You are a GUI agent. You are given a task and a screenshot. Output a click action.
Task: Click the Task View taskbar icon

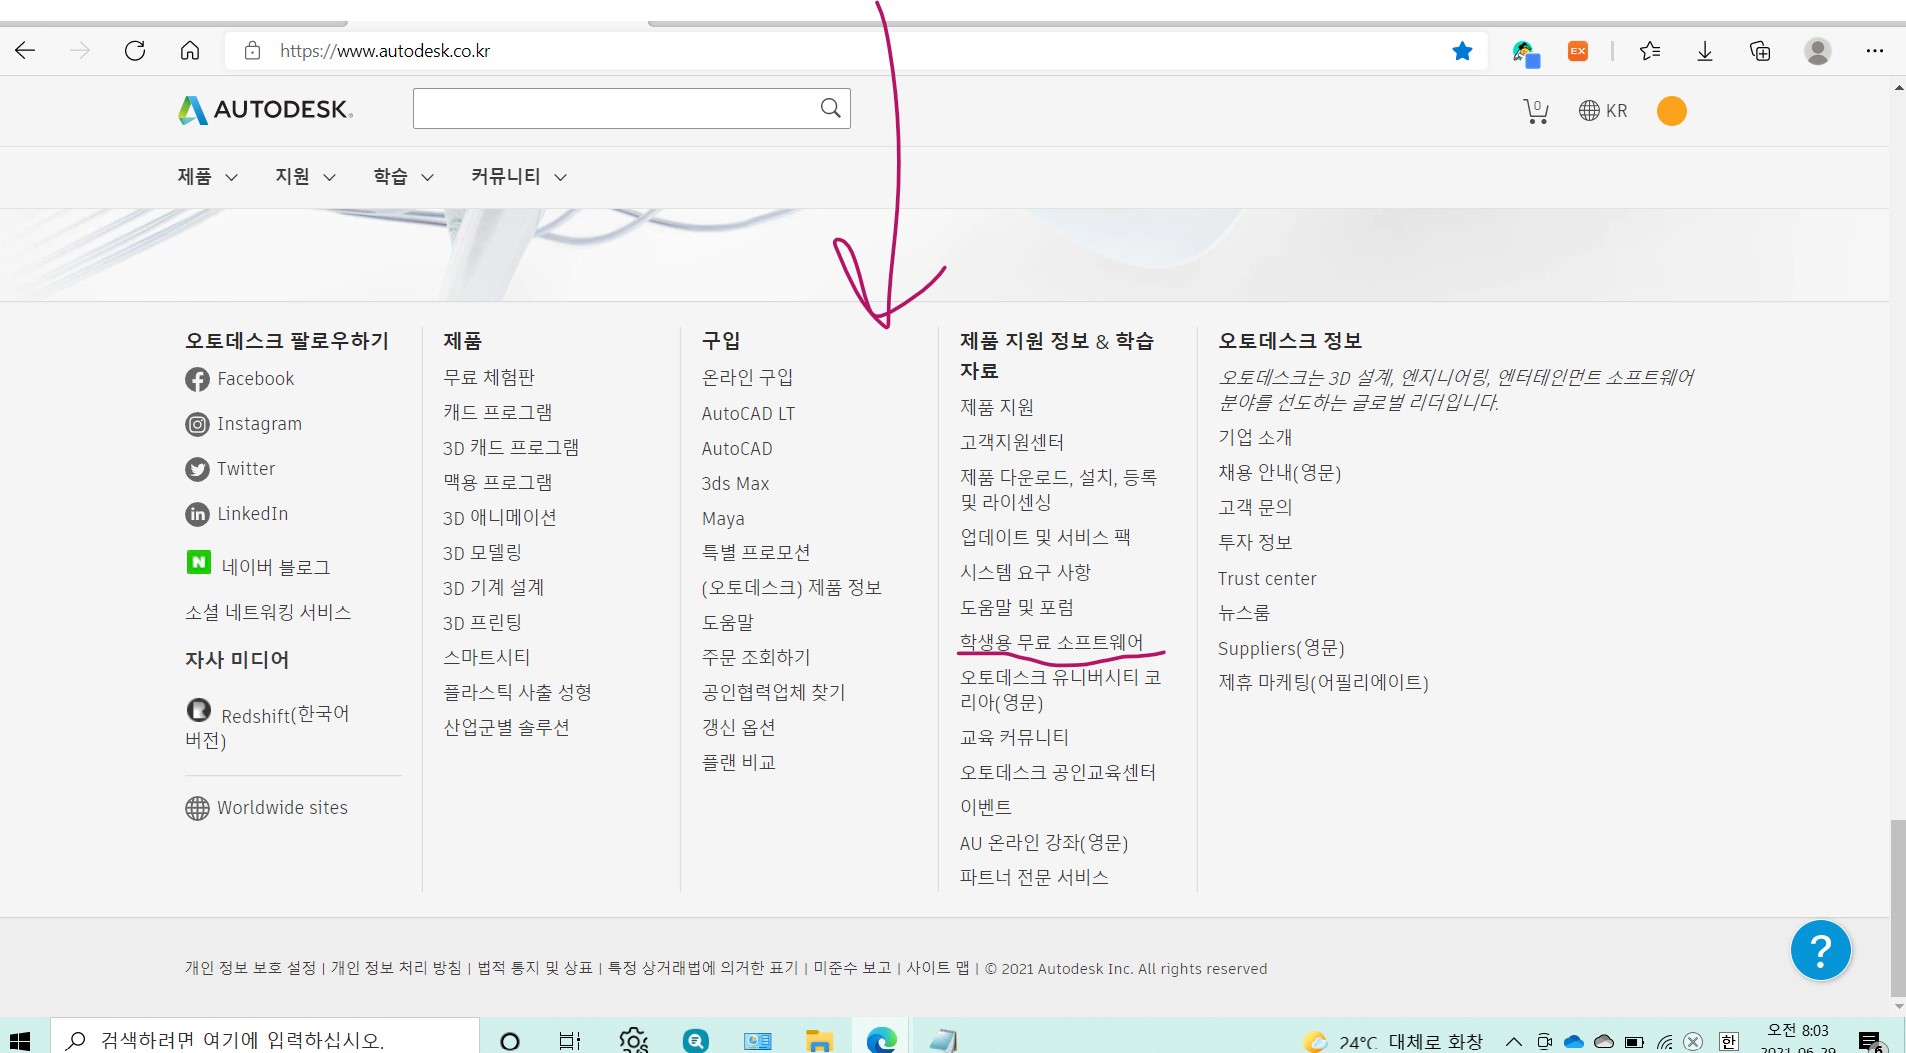tap(570, 1040)
